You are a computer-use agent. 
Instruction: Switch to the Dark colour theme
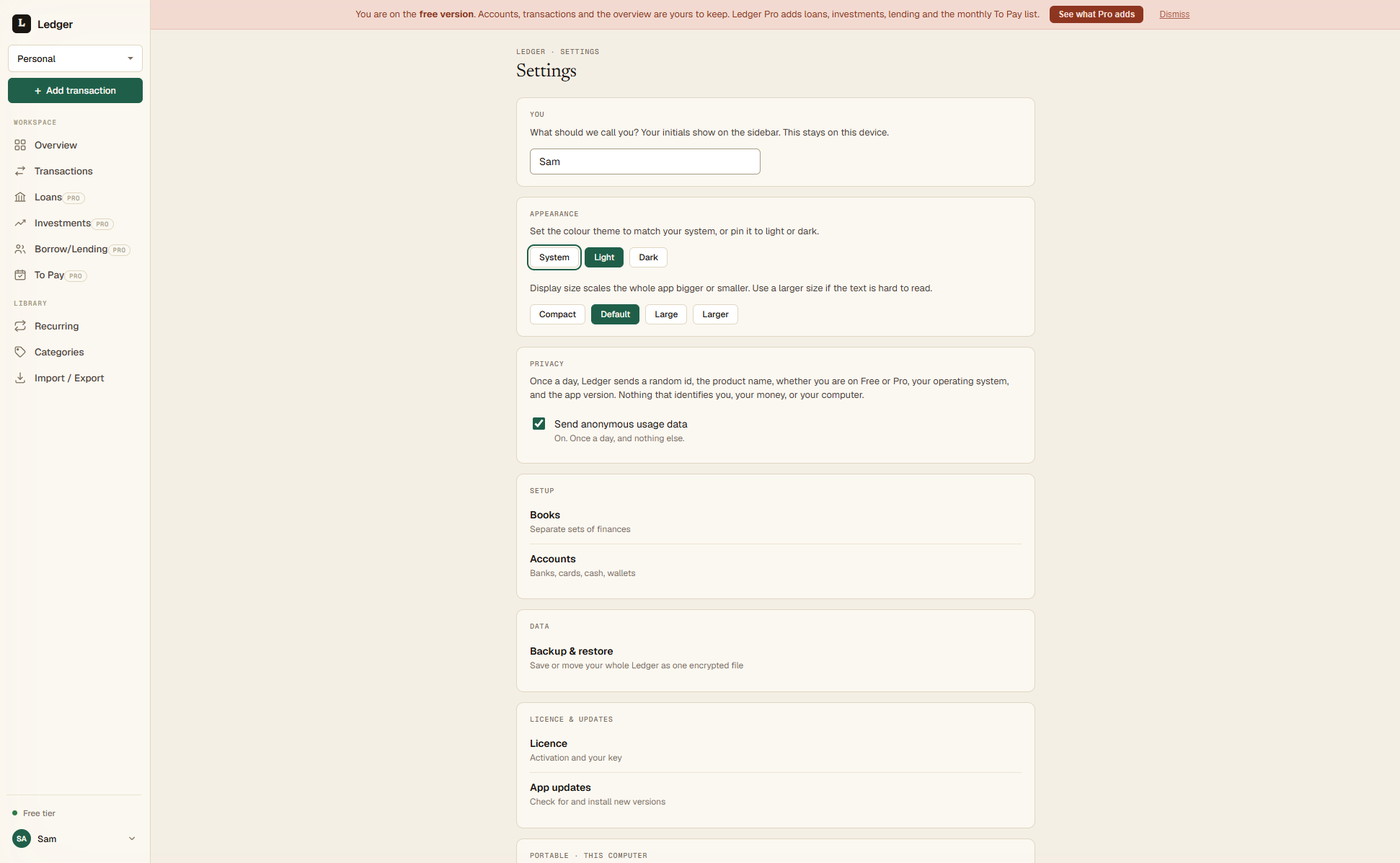(x=648, y=258)
